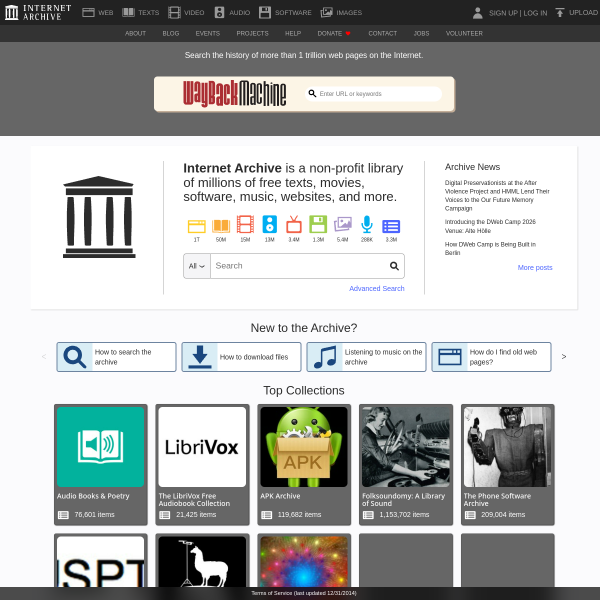Click the magnifier icon in the Wayback search field
Image resolution: width=600 pixels, height=600 pixels.
[x=312, y=93]
